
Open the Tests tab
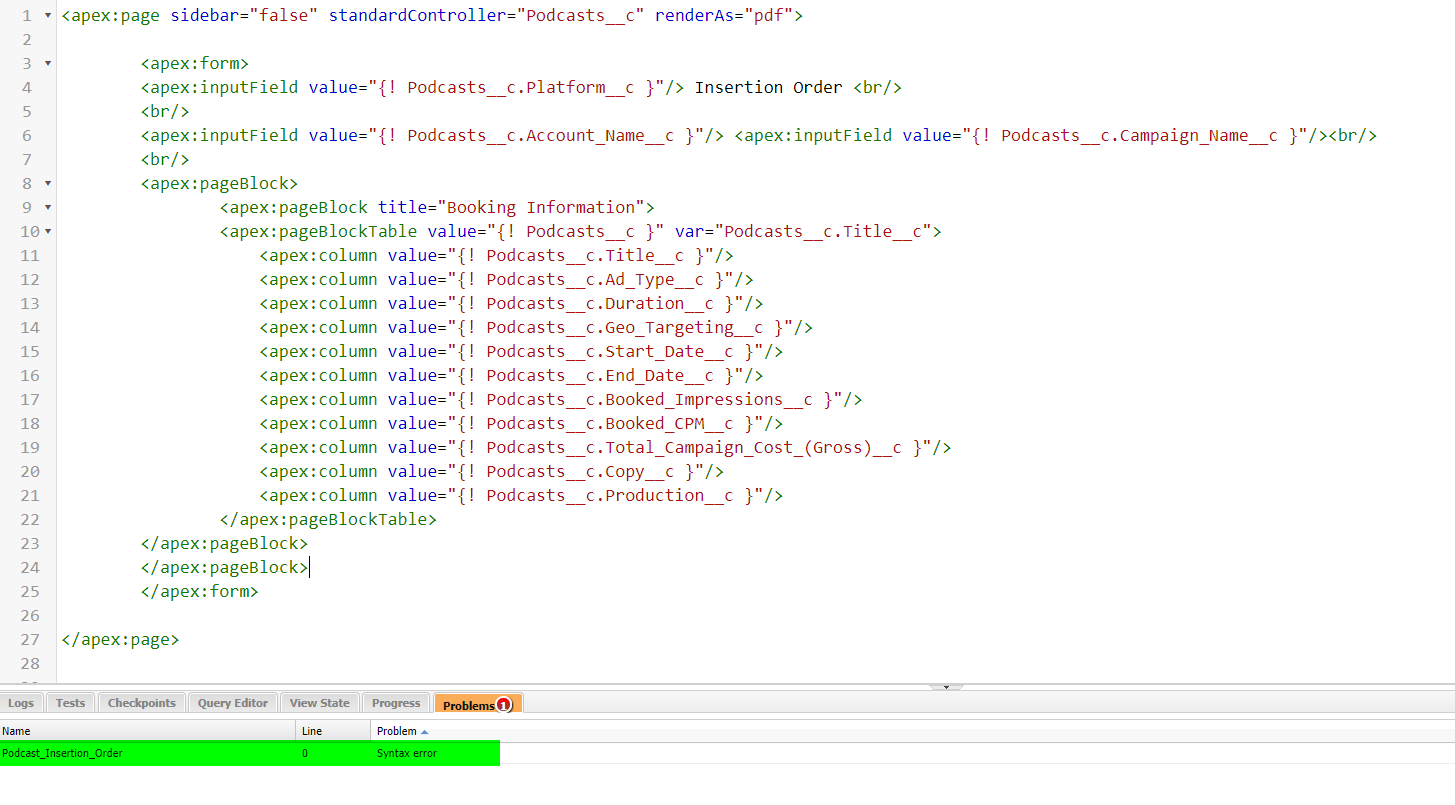pos(69,702)
